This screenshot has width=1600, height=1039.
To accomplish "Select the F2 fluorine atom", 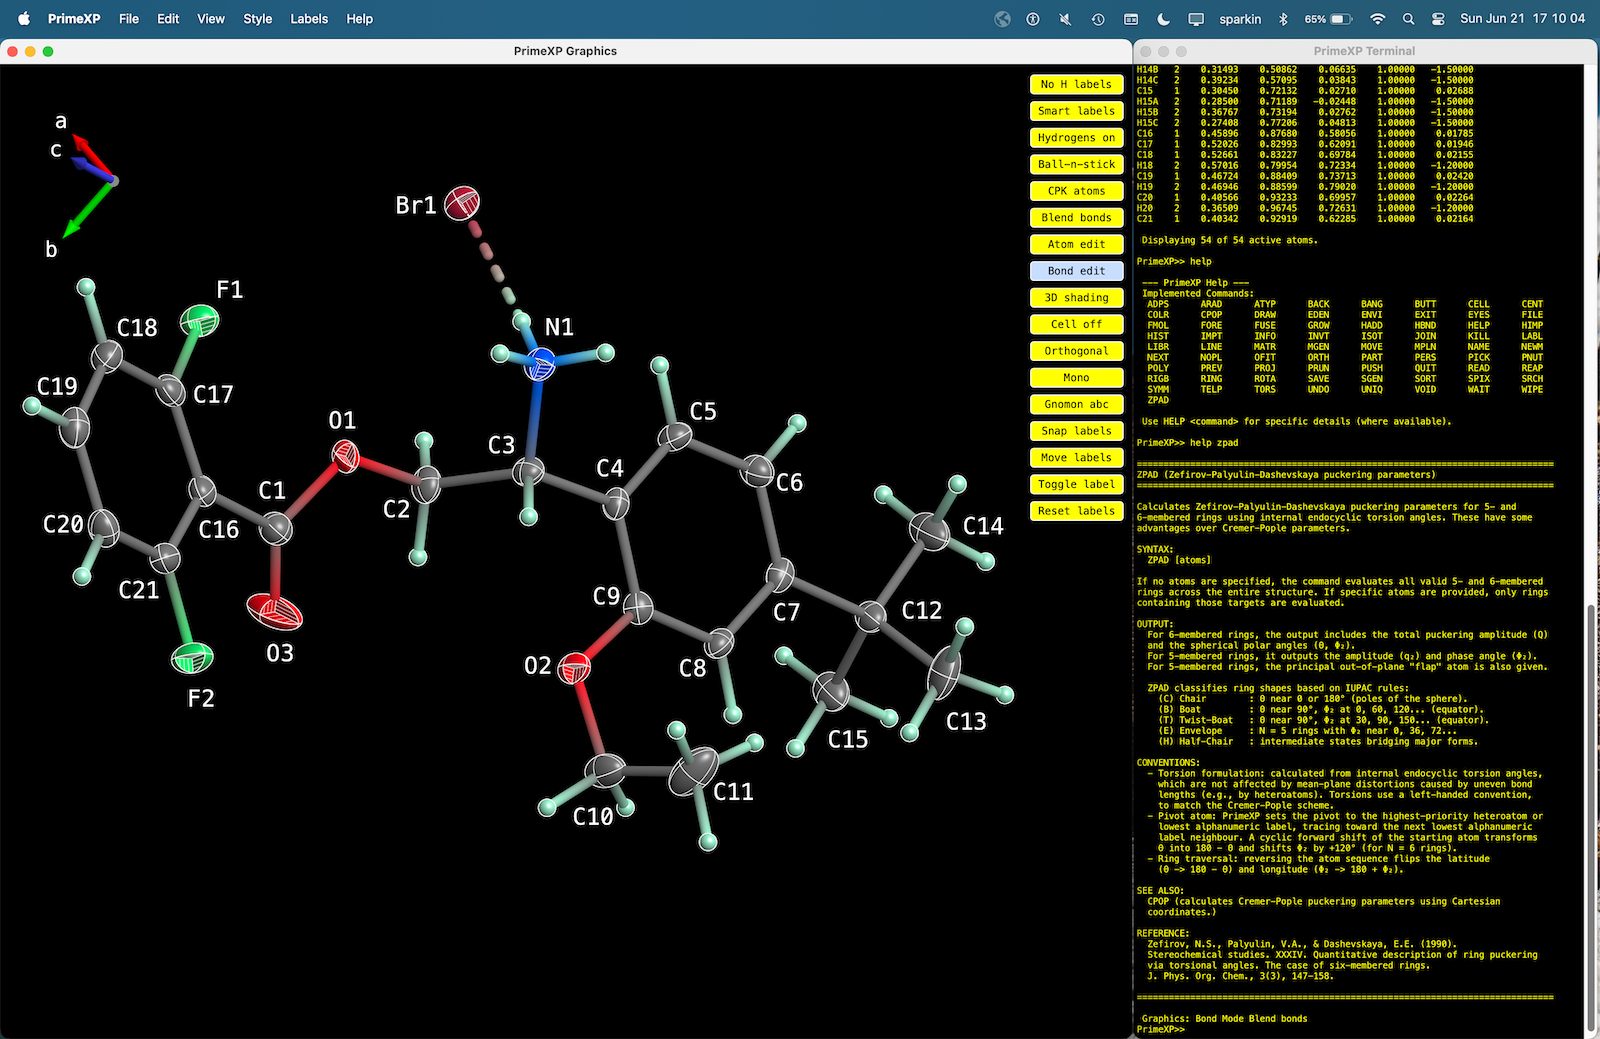I will tap(192, 658).
